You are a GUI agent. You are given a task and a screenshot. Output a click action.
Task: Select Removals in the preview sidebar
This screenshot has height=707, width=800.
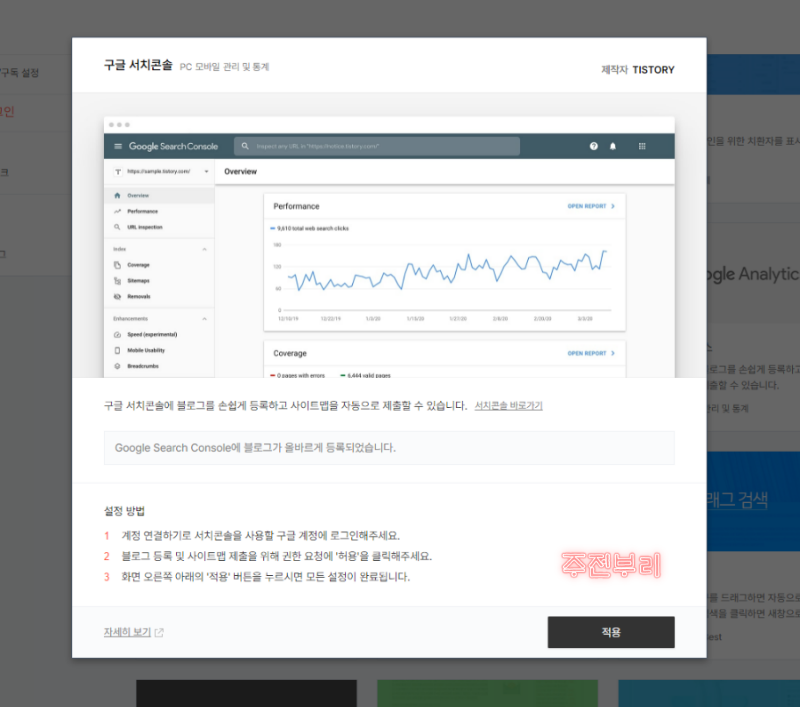click(159, 296)
